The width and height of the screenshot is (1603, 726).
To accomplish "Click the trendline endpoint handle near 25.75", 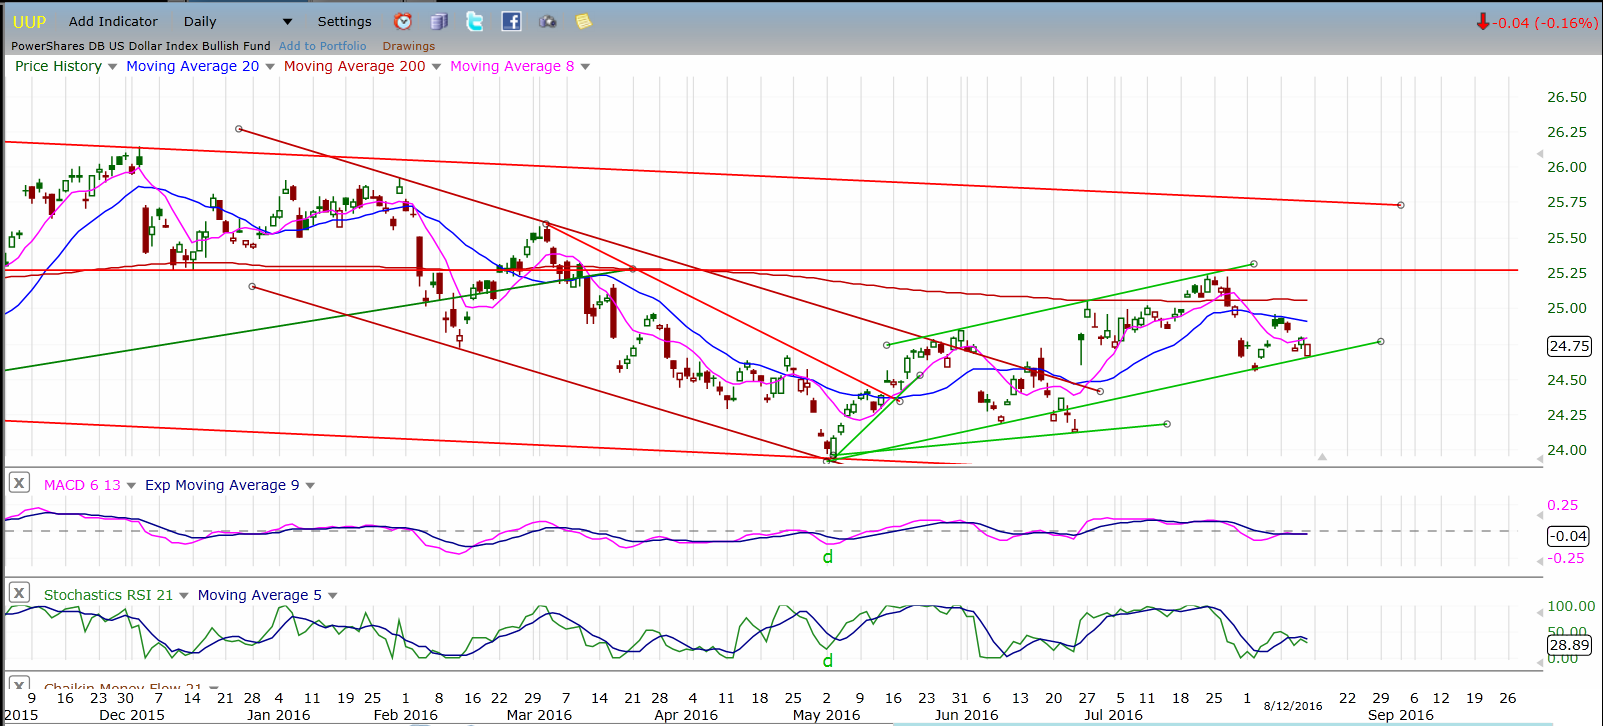I will 1400,205.
